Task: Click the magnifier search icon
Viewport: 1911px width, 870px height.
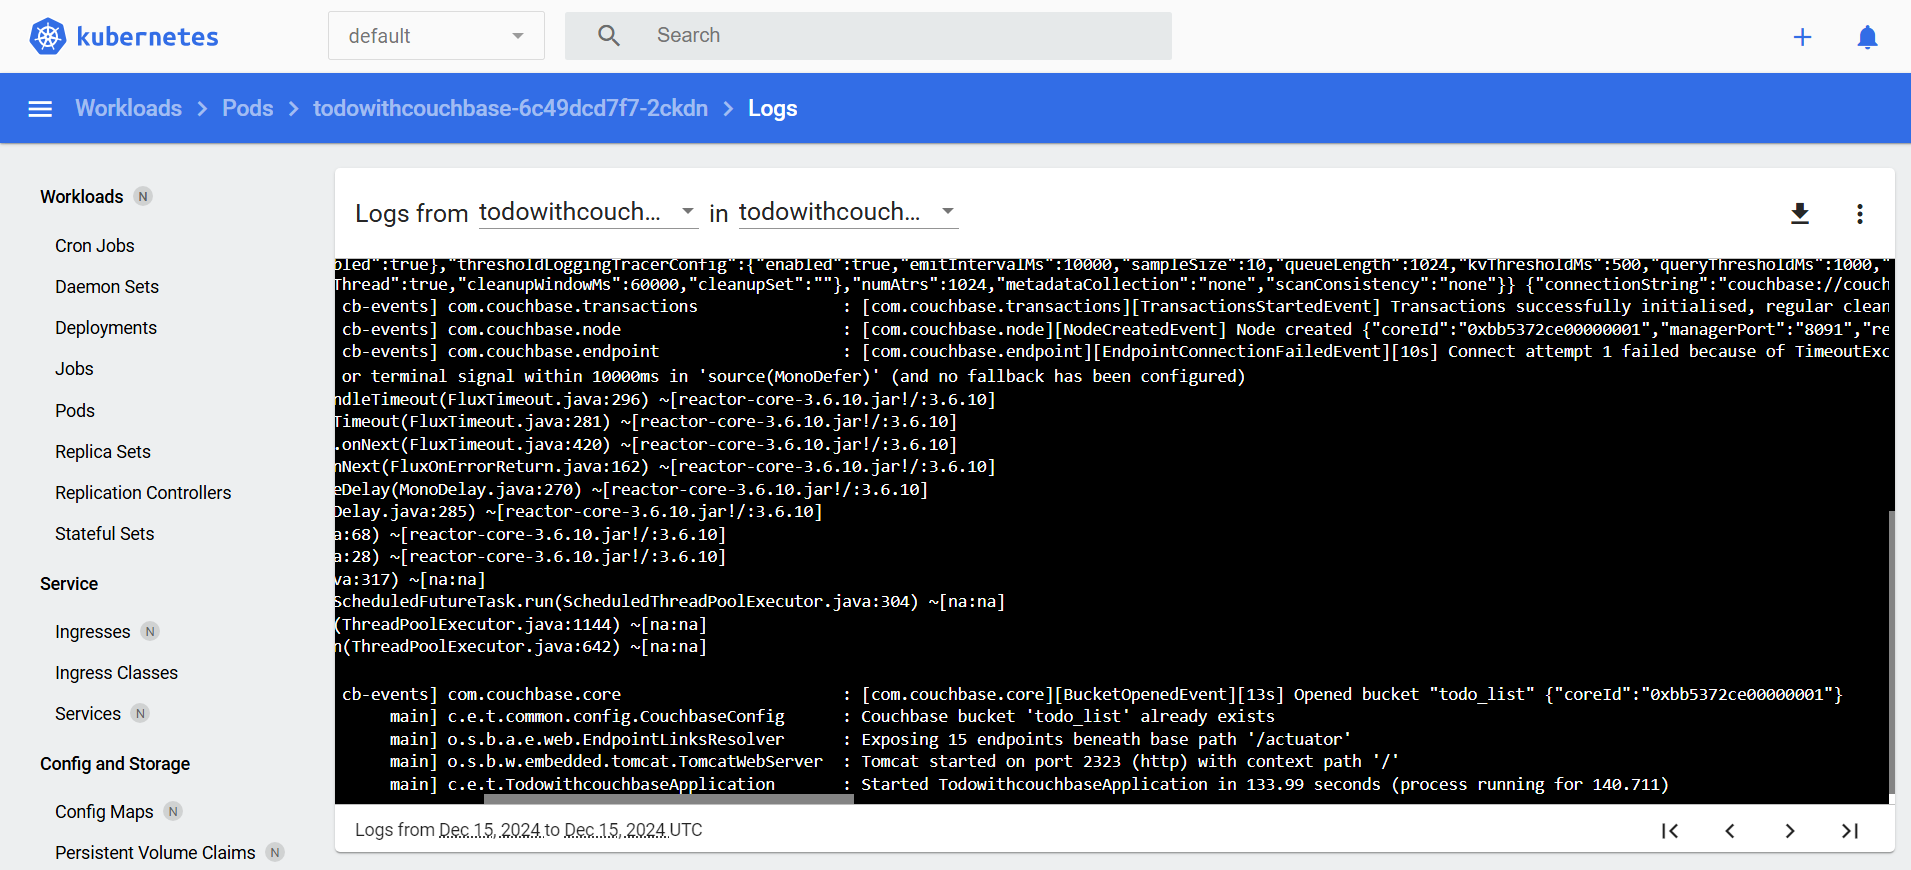Action: click(x=609, y=36)
